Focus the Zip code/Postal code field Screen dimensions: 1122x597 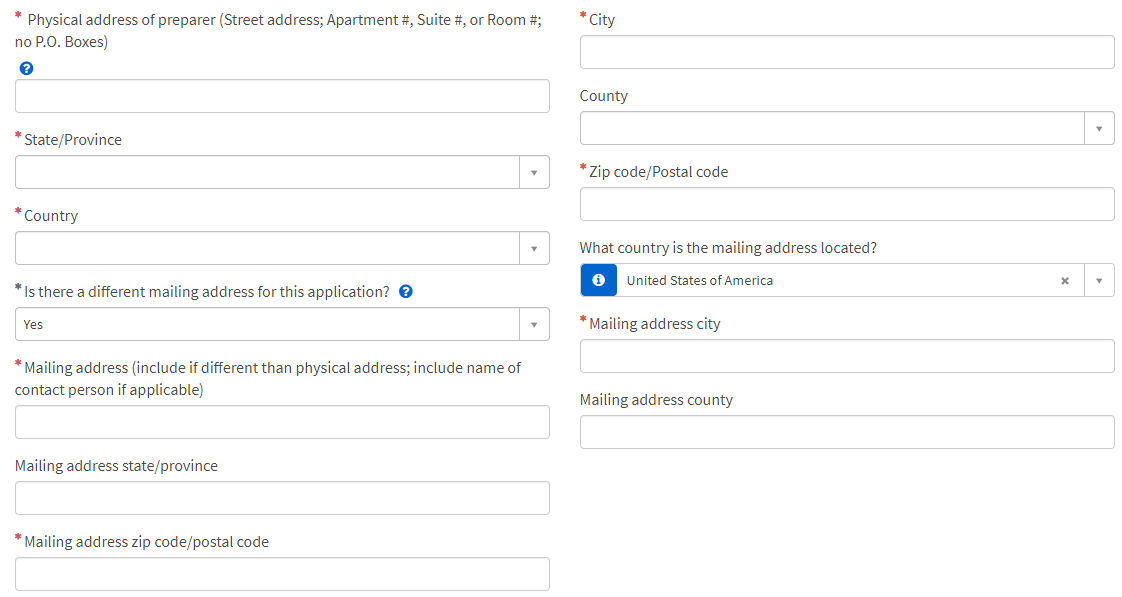click(847, 204)
